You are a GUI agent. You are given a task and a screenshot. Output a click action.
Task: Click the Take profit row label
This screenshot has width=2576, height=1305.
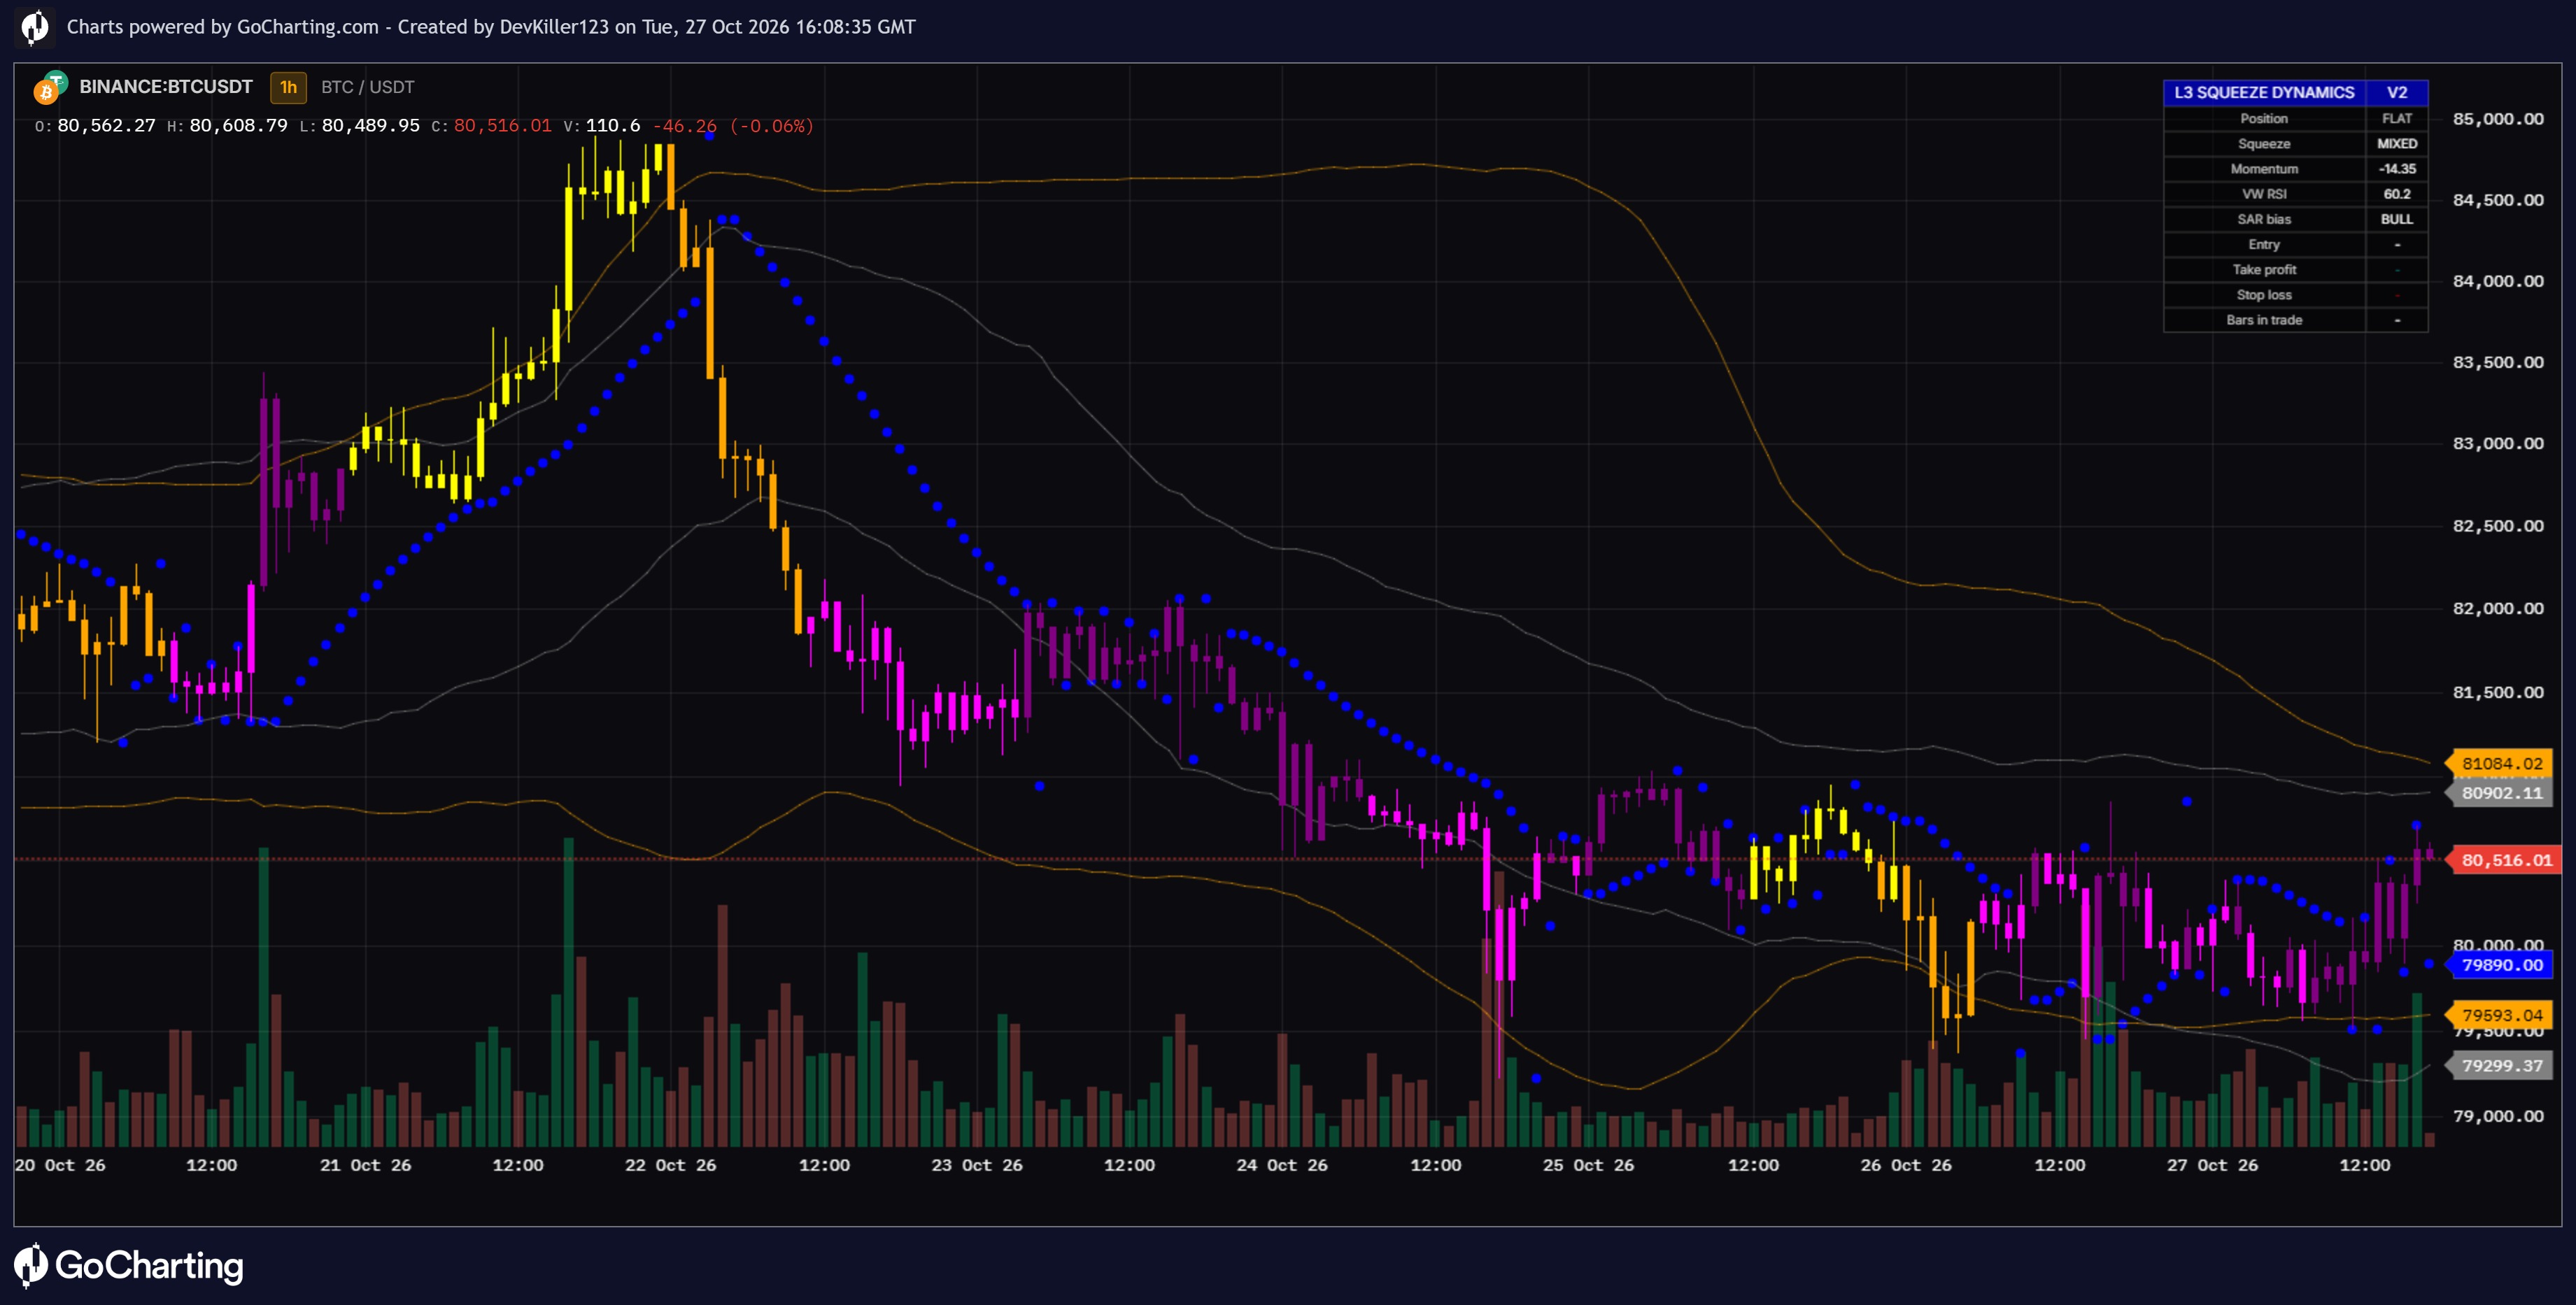tap(2264, 269)
